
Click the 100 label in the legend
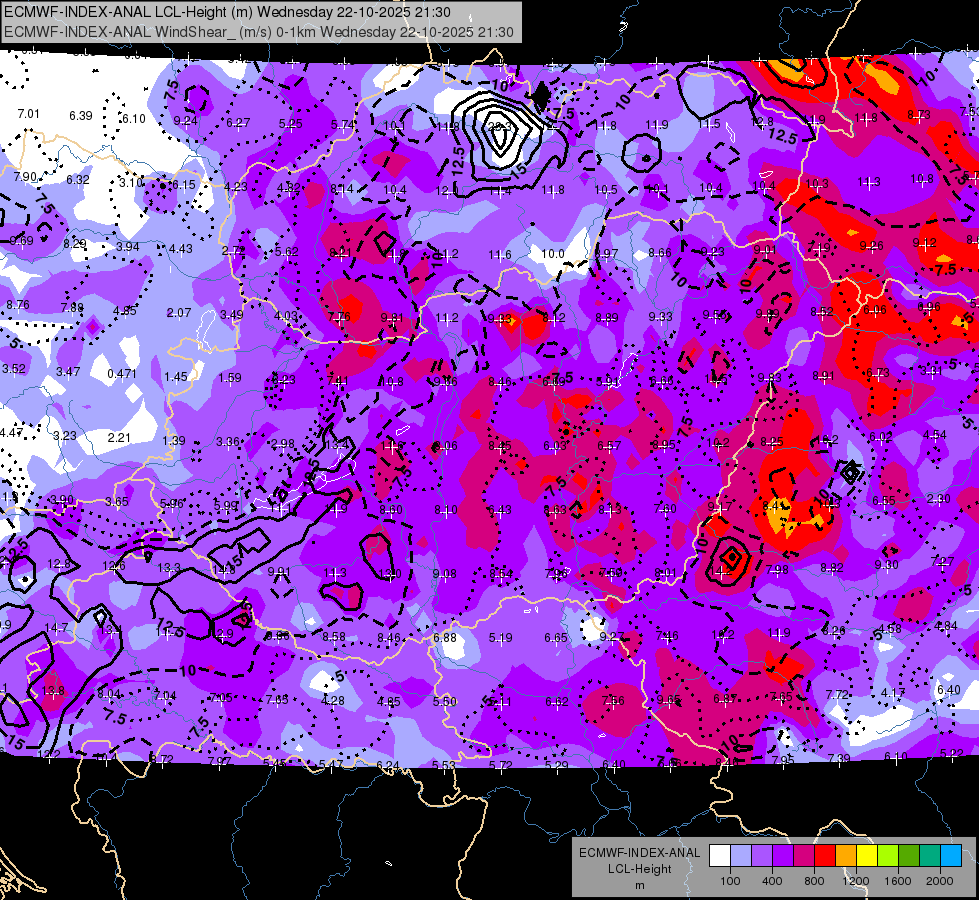[x=730, y=881]
